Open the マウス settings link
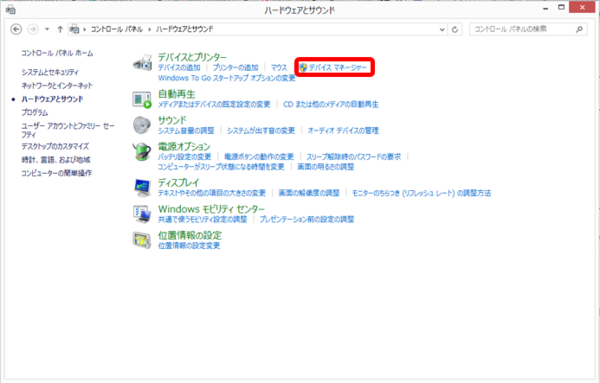 pyautogui.click(x=279, y=68)
